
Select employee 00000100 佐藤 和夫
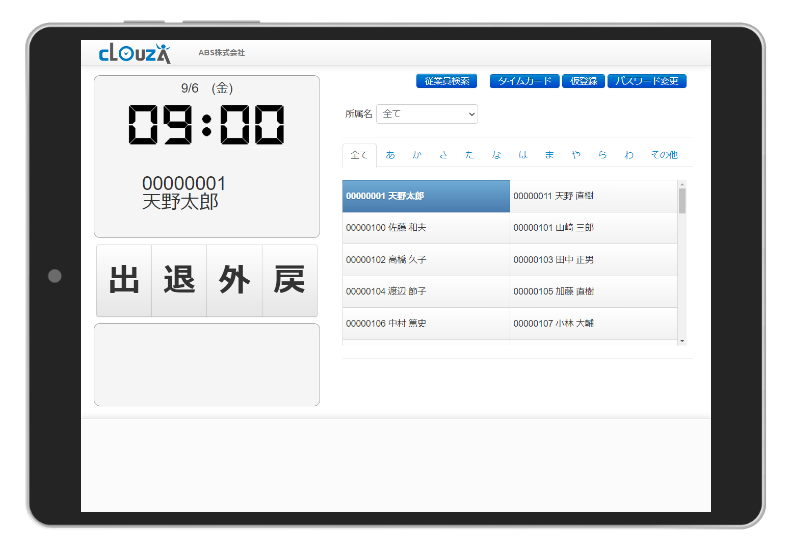[x=426, y=228]
